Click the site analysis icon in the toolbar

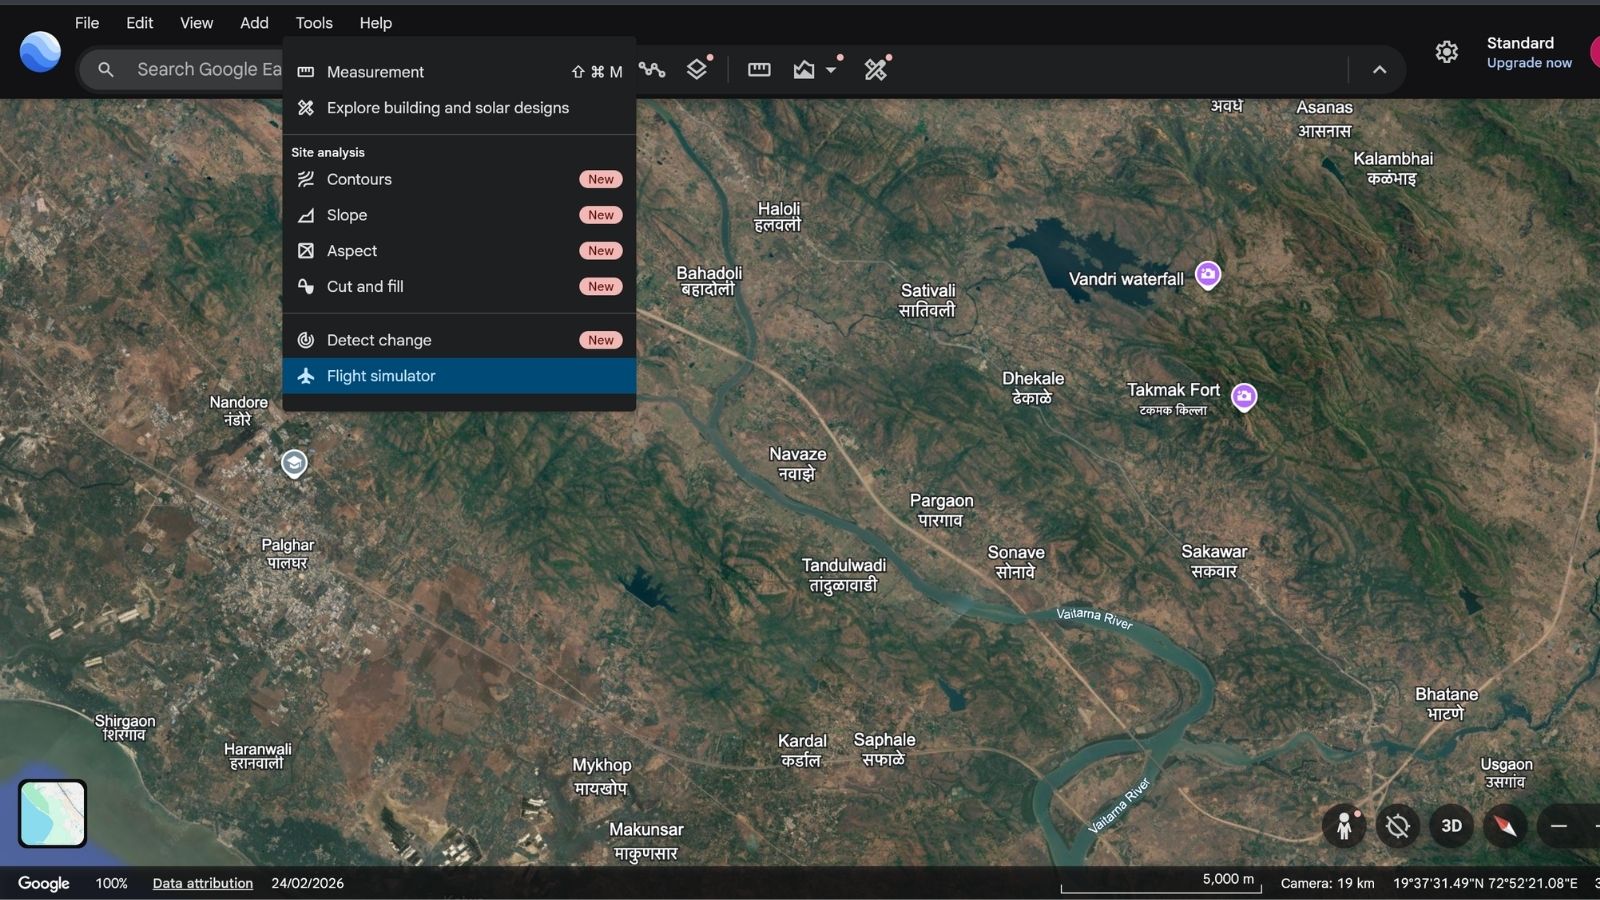pyautogui.click(x=804, y=69)
